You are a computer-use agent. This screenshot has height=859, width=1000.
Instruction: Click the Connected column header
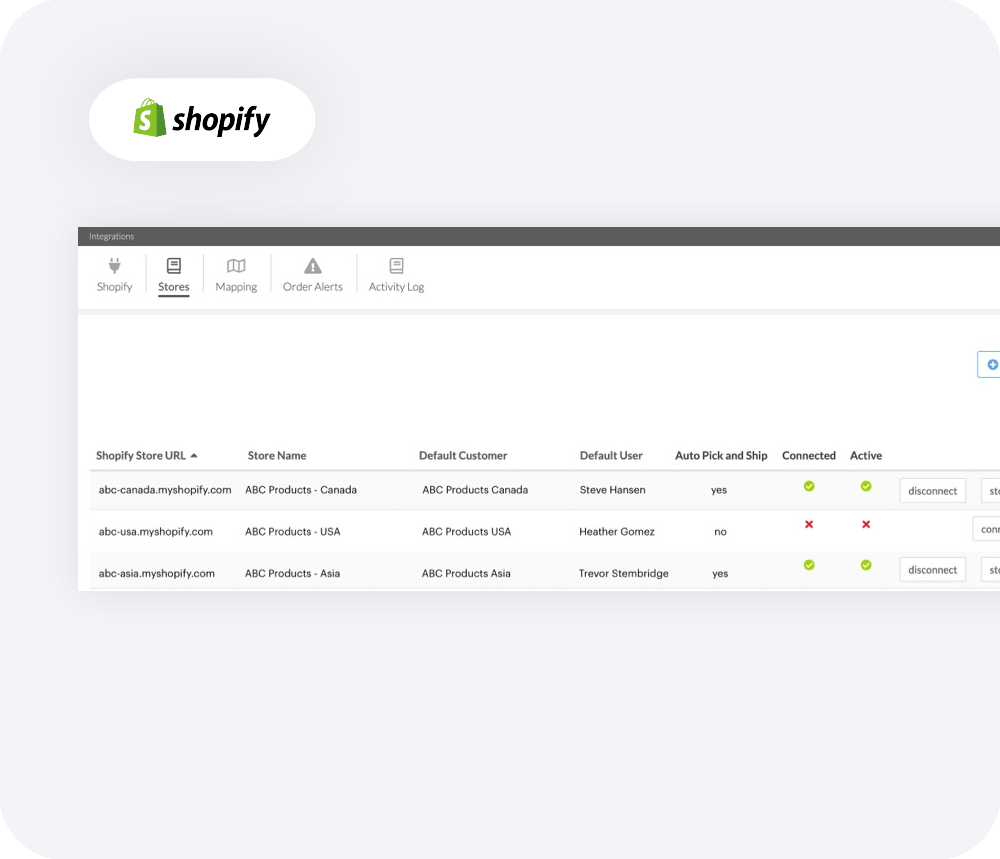click(x=809, y=455)
